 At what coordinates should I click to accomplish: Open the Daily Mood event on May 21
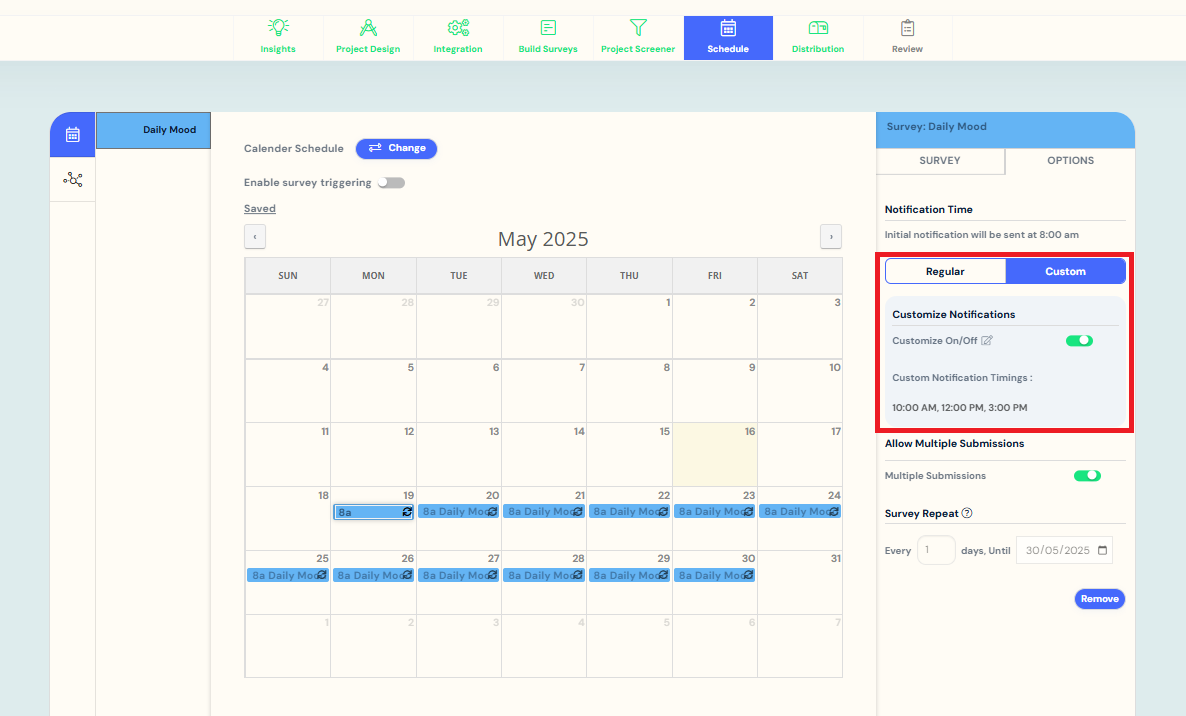click(x=544, y=512)
